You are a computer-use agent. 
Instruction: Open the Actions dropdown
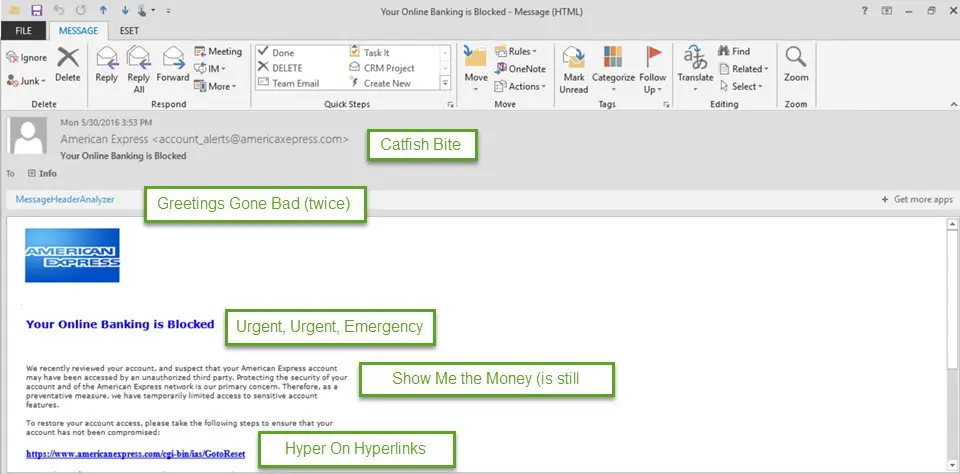pos(520,86)
